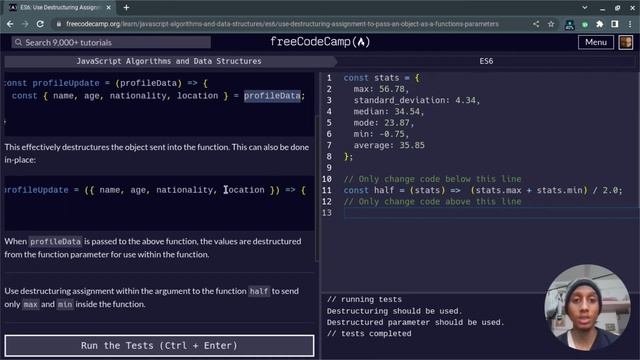The height and width of the screenshot is (360, 640).
Task: Click the browser forward arrow
Action: 25,24
